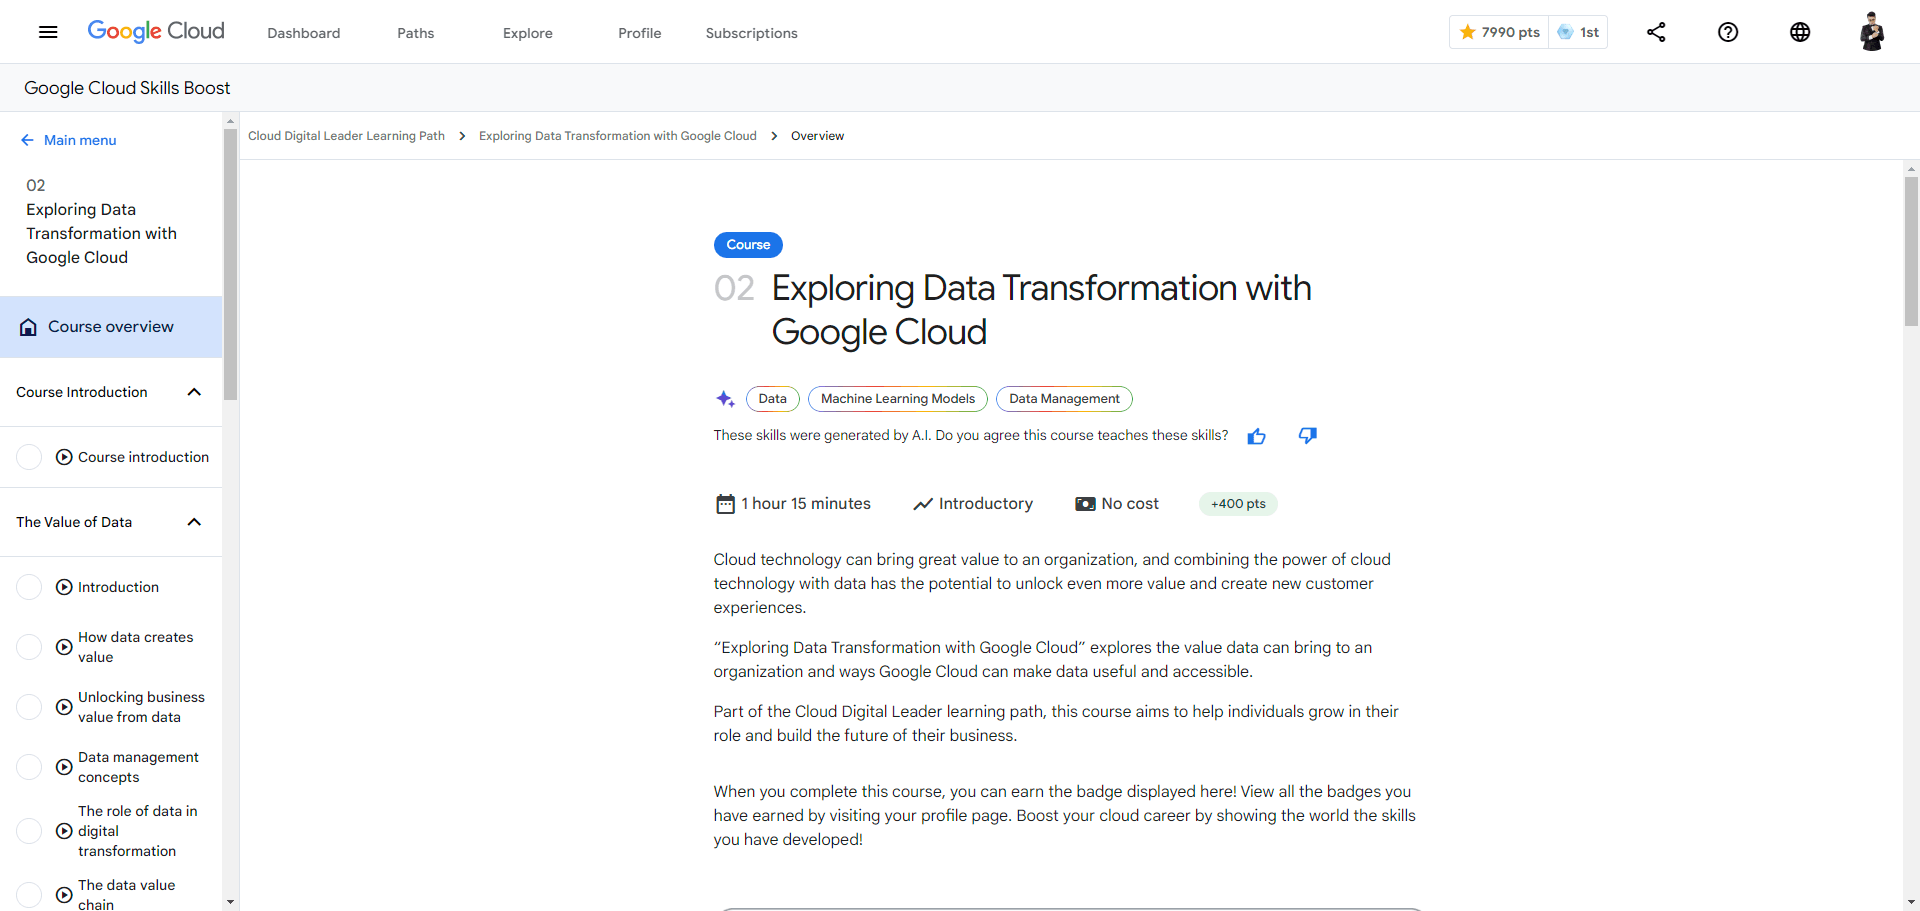Click the '1 hour 15 minutes' duration text

coord(806,504)
